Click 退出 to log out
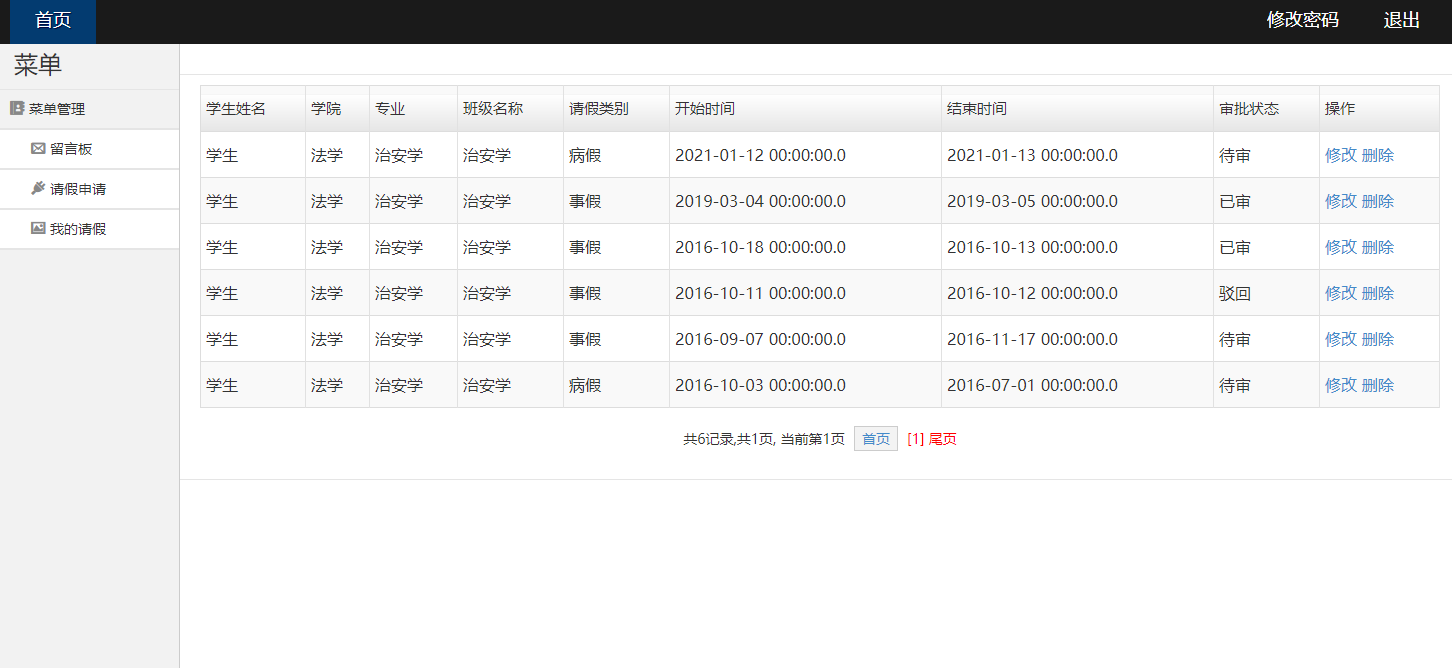1452x668 pixels. coord(1401,19)
